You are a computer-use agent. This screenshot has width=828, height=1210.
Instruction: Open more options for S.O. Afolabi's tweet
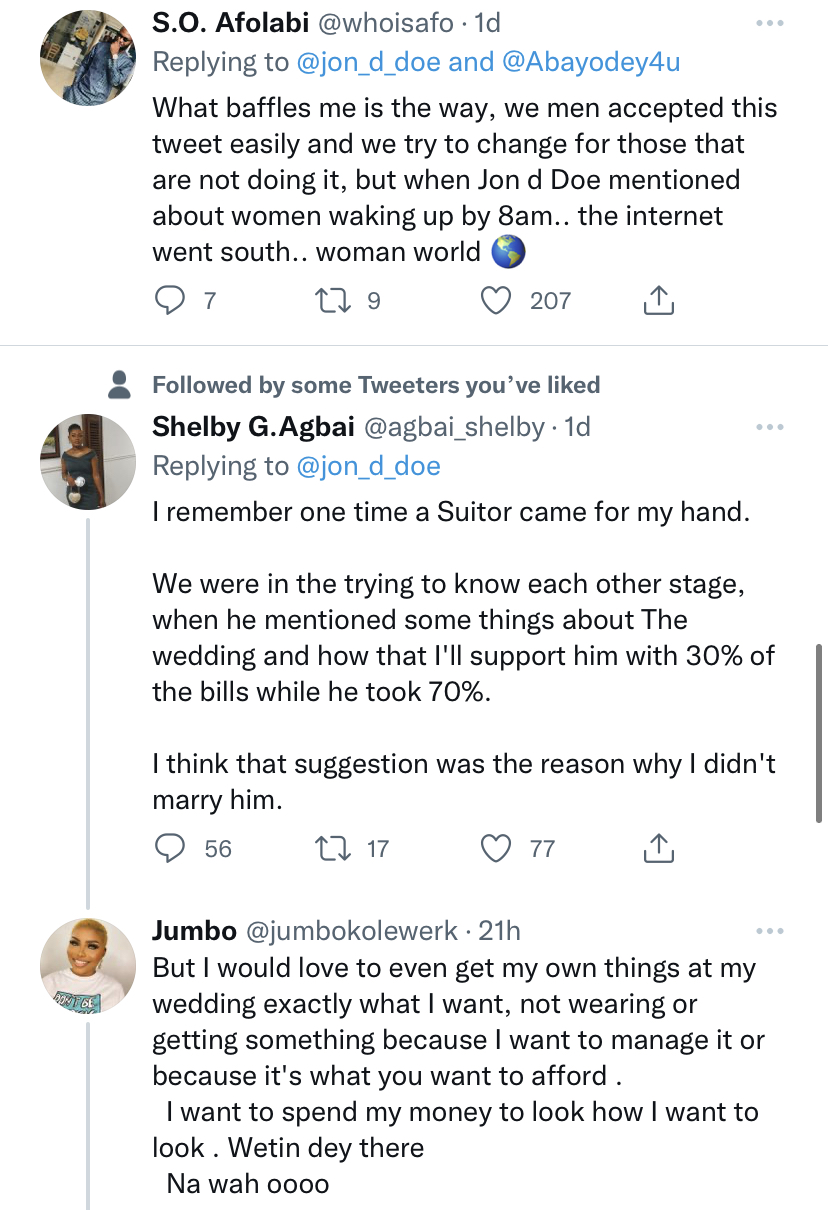tap(769, 23)
